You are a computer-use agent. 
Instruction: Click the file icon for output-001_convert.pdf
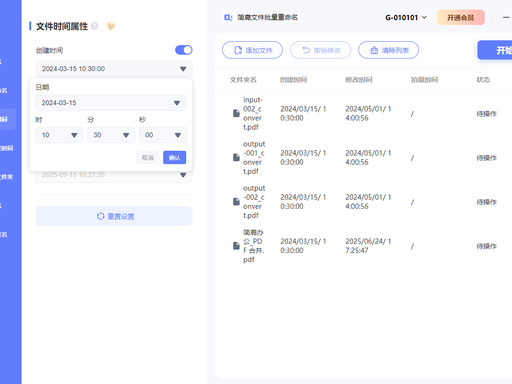[236, 157]
